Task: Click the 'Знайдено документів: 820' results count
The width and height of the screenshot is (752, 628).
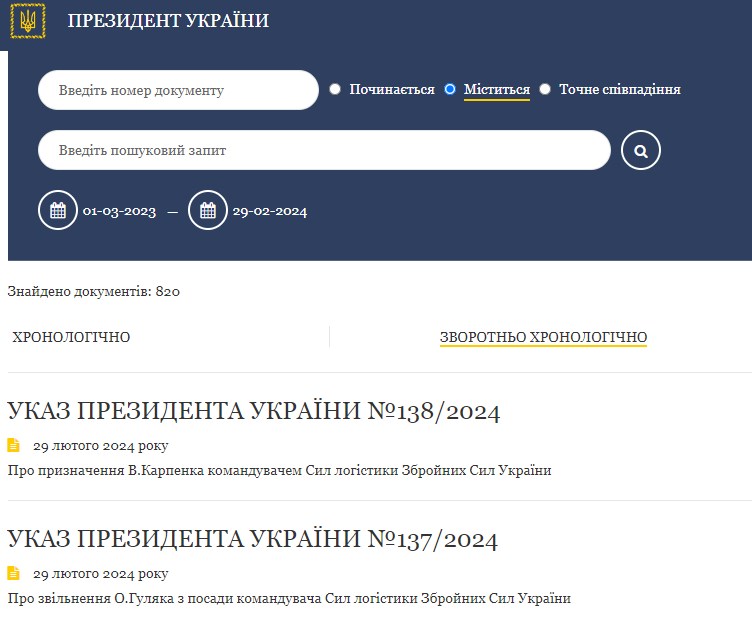Action: [94, 291]
